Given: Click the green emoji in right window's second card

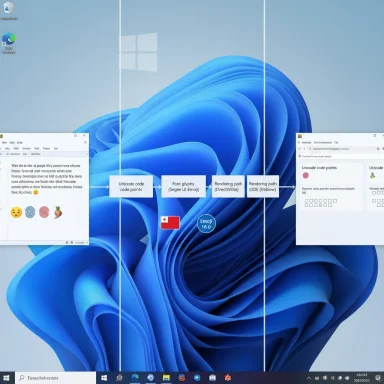Looking at the screenshot, I should coord(373,175).
